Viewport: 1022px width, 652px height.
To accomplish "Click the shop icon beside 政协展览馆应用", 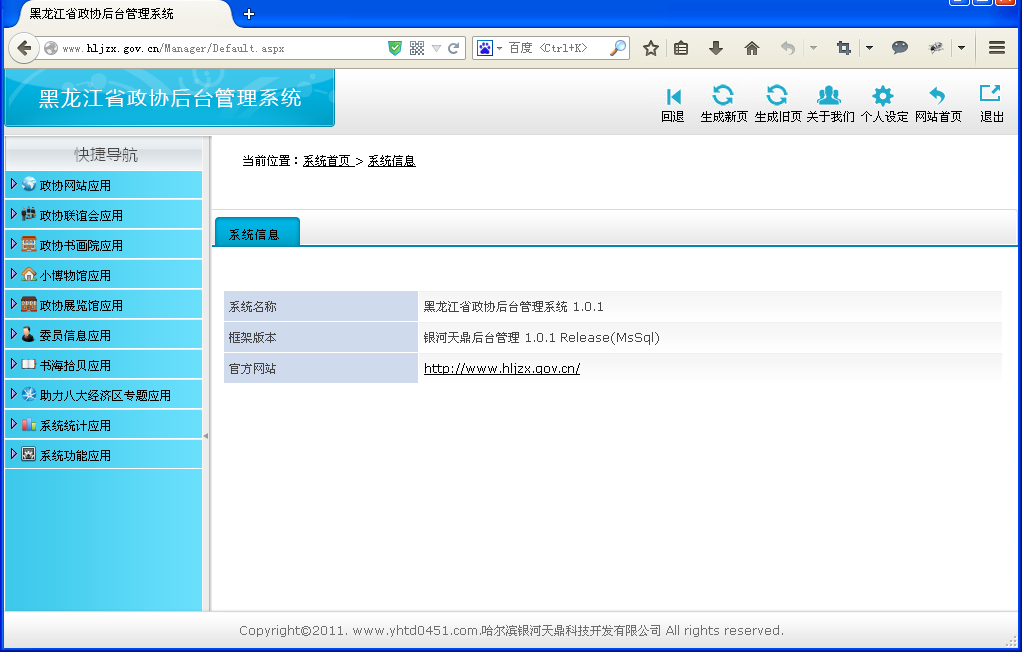I will [x=29, y=304].
